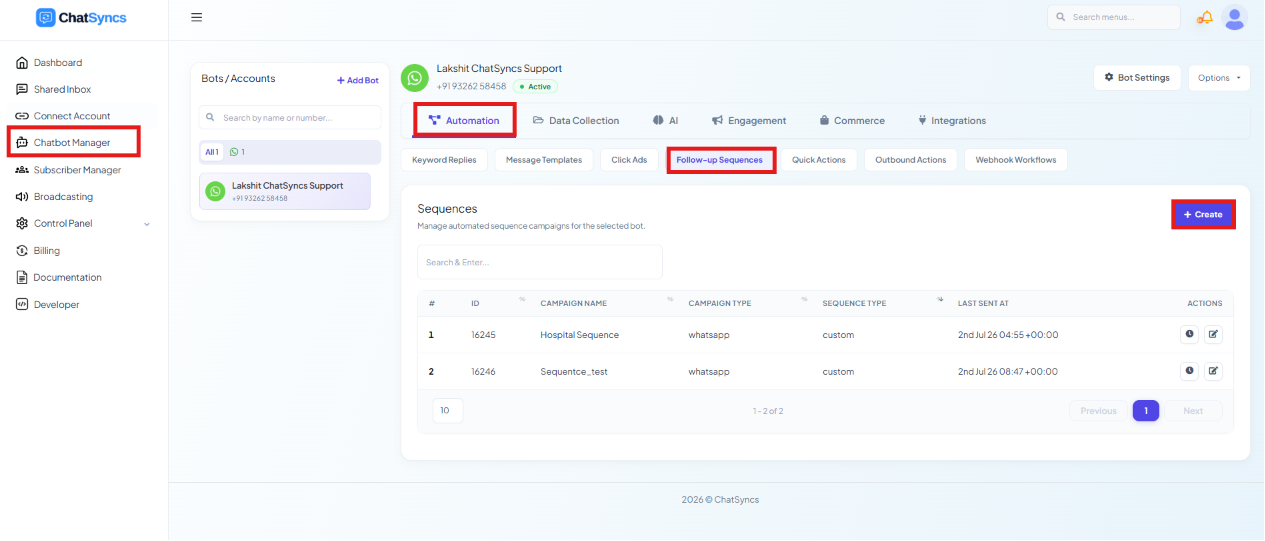Open Connect Account page
Image resolution: width=1265 pixels, height=541 pixels.
click(x=72, y=116)
